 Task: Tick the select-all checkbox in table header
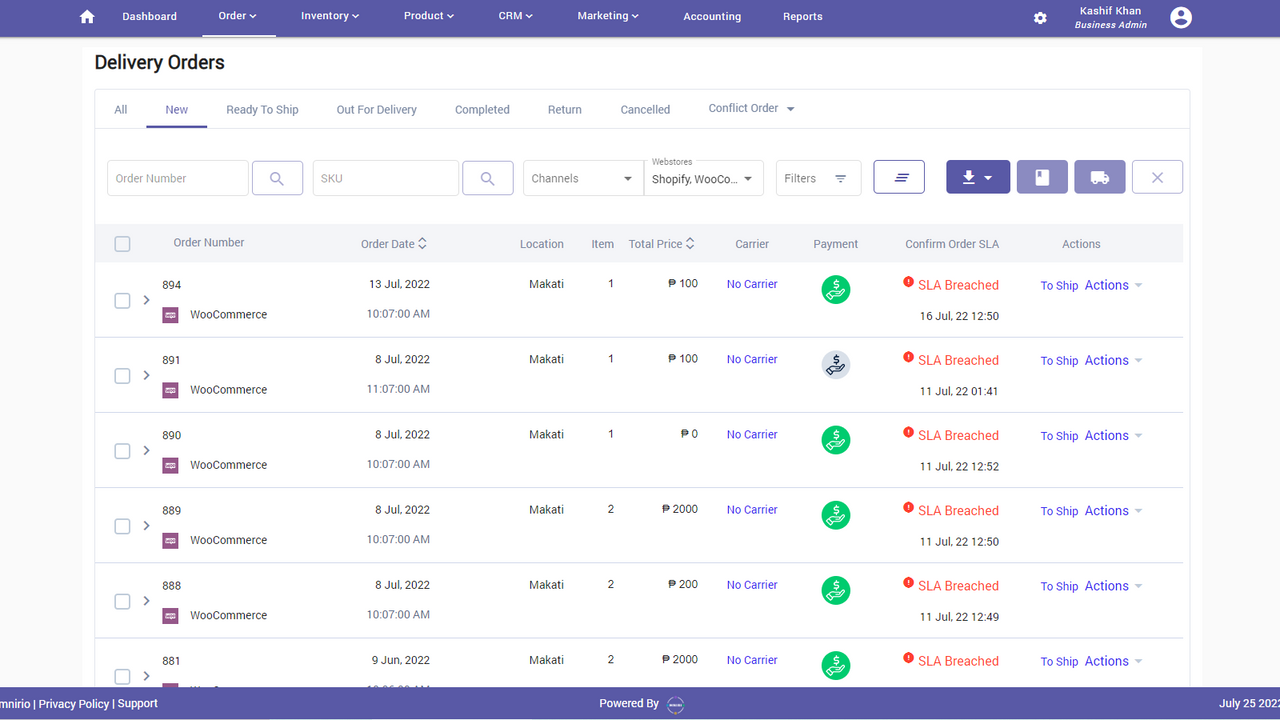[x=122, y=243]
